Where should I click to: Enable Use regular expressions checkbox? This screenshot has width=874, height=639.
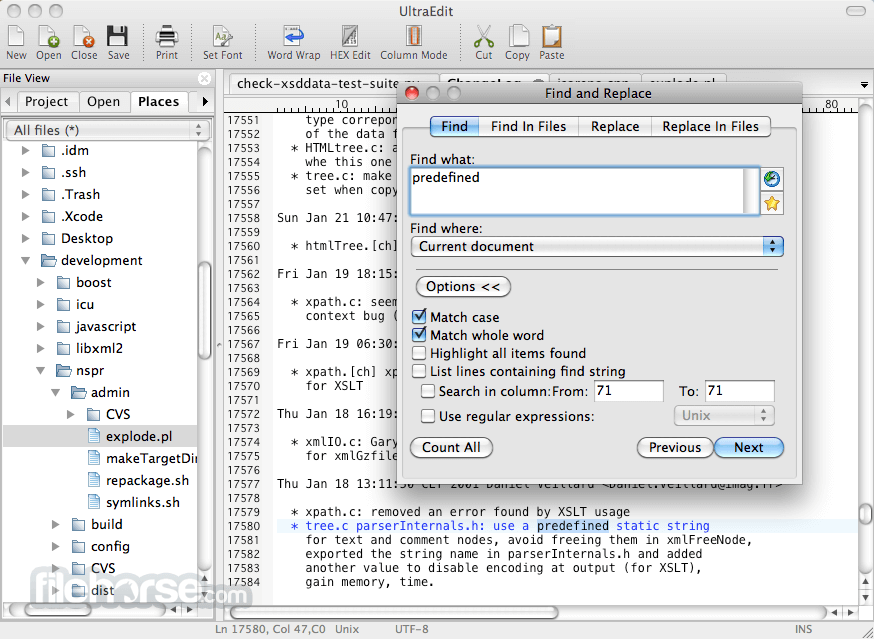coord(428,416)
